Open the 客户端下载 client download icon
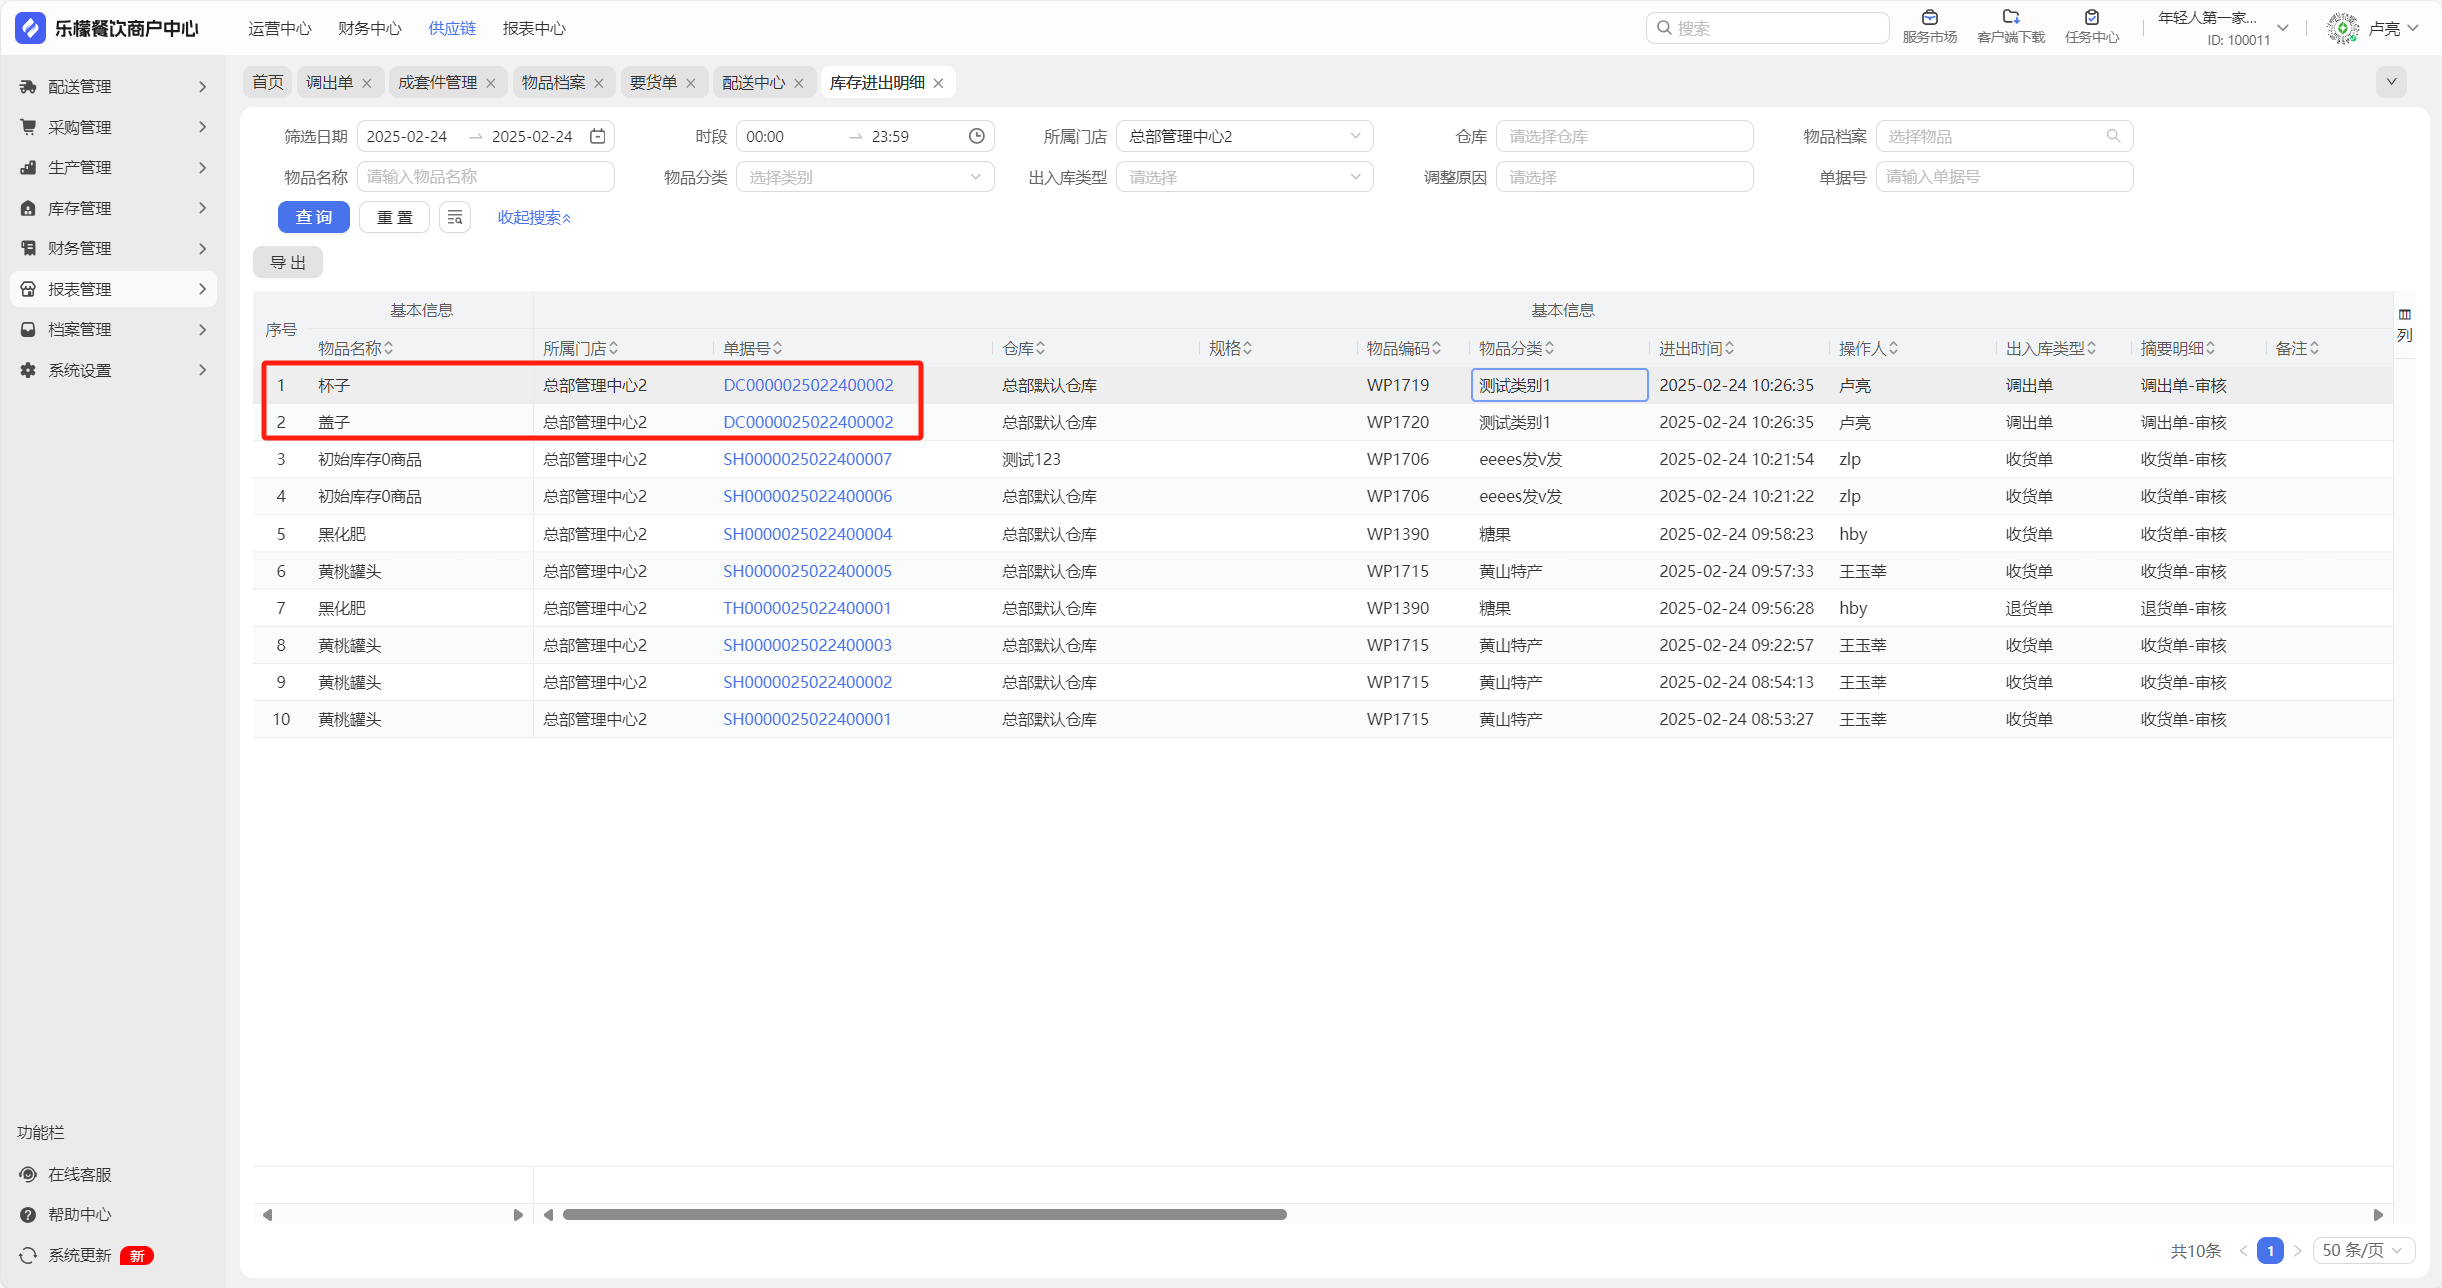The image size is (2442, 1288). [2010, 18]
